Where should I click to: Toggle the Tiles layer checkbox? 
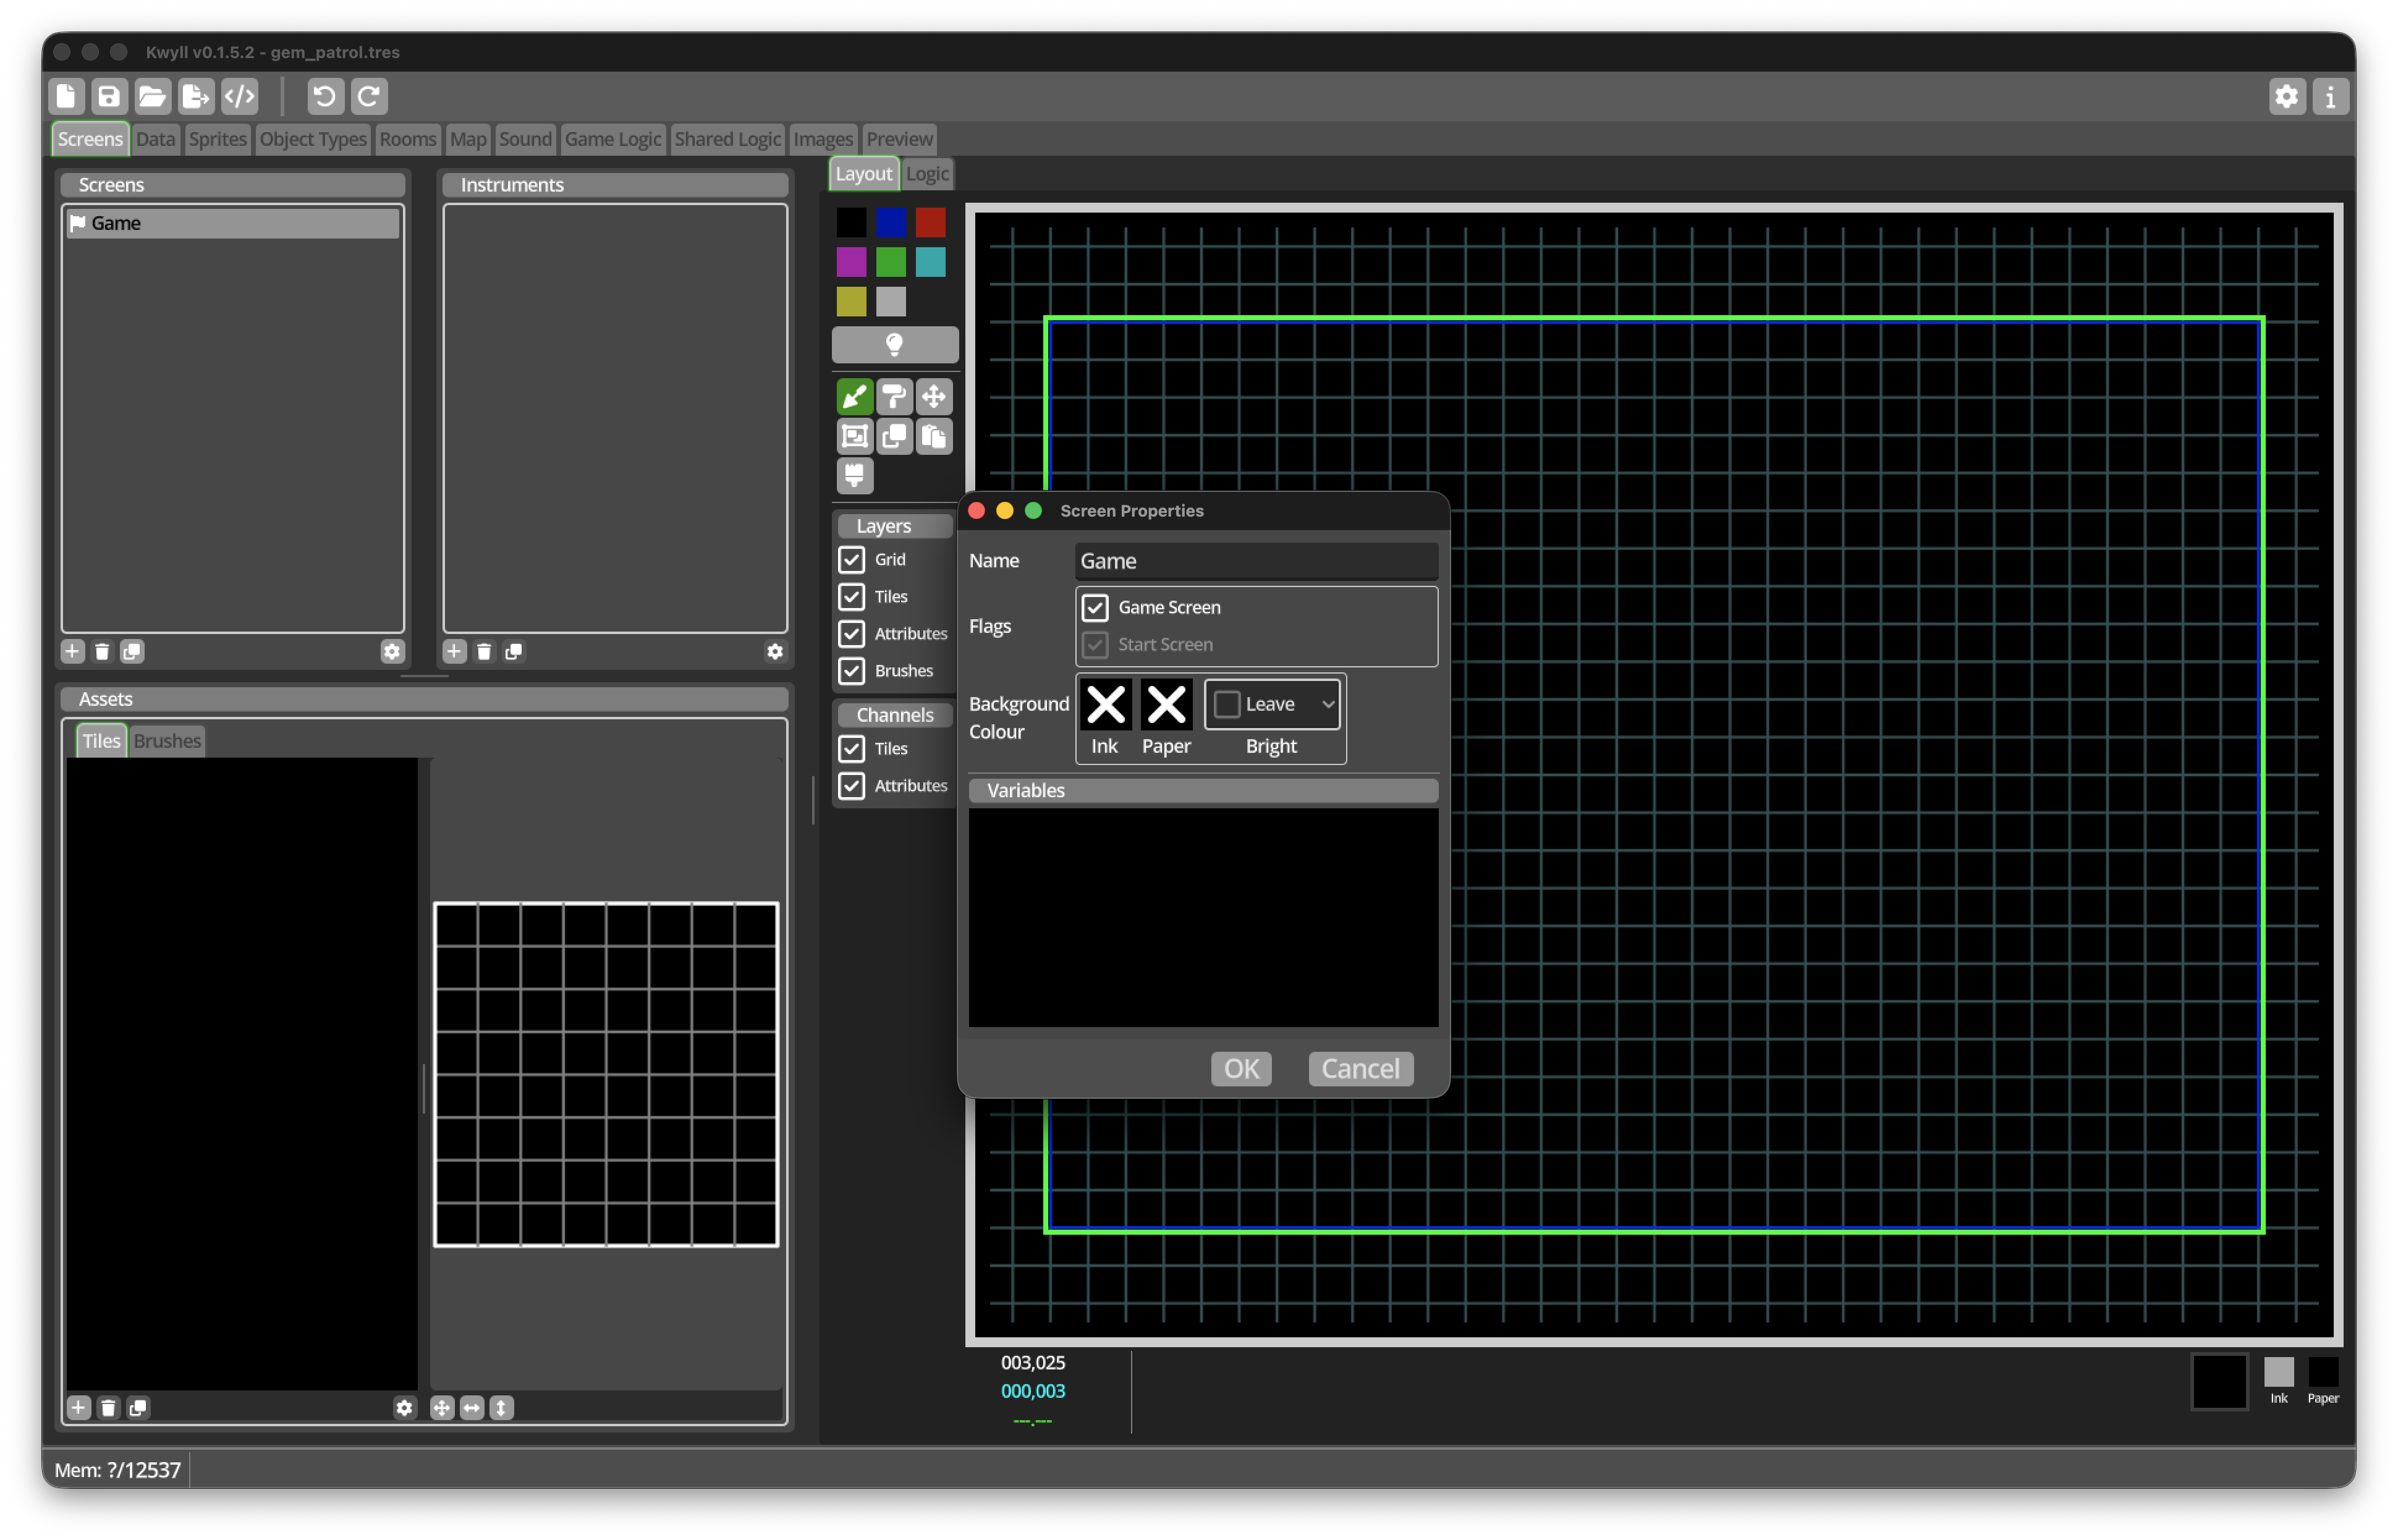point(851,597)
